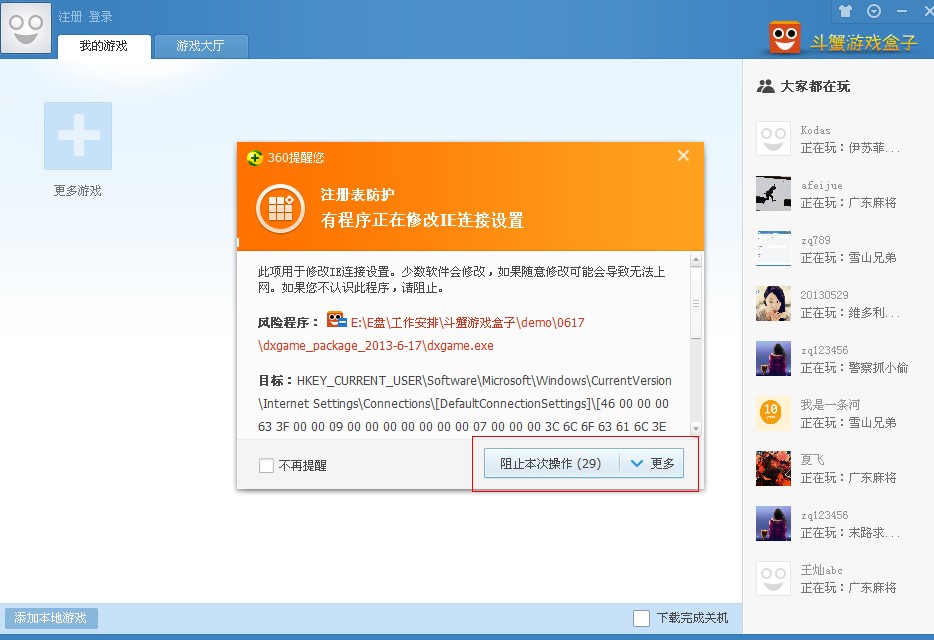
Task: Open Kodas user avatar
Action: 773,138
